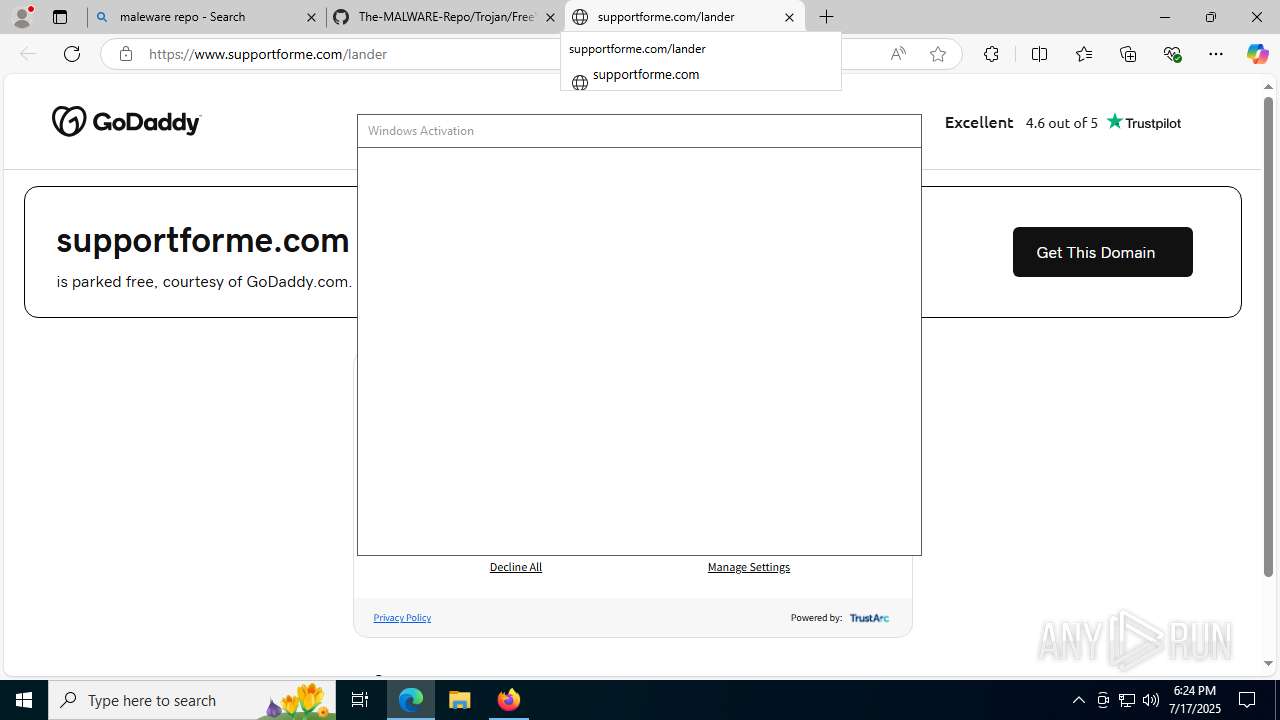Add this page to favorites

click(938, 54)
